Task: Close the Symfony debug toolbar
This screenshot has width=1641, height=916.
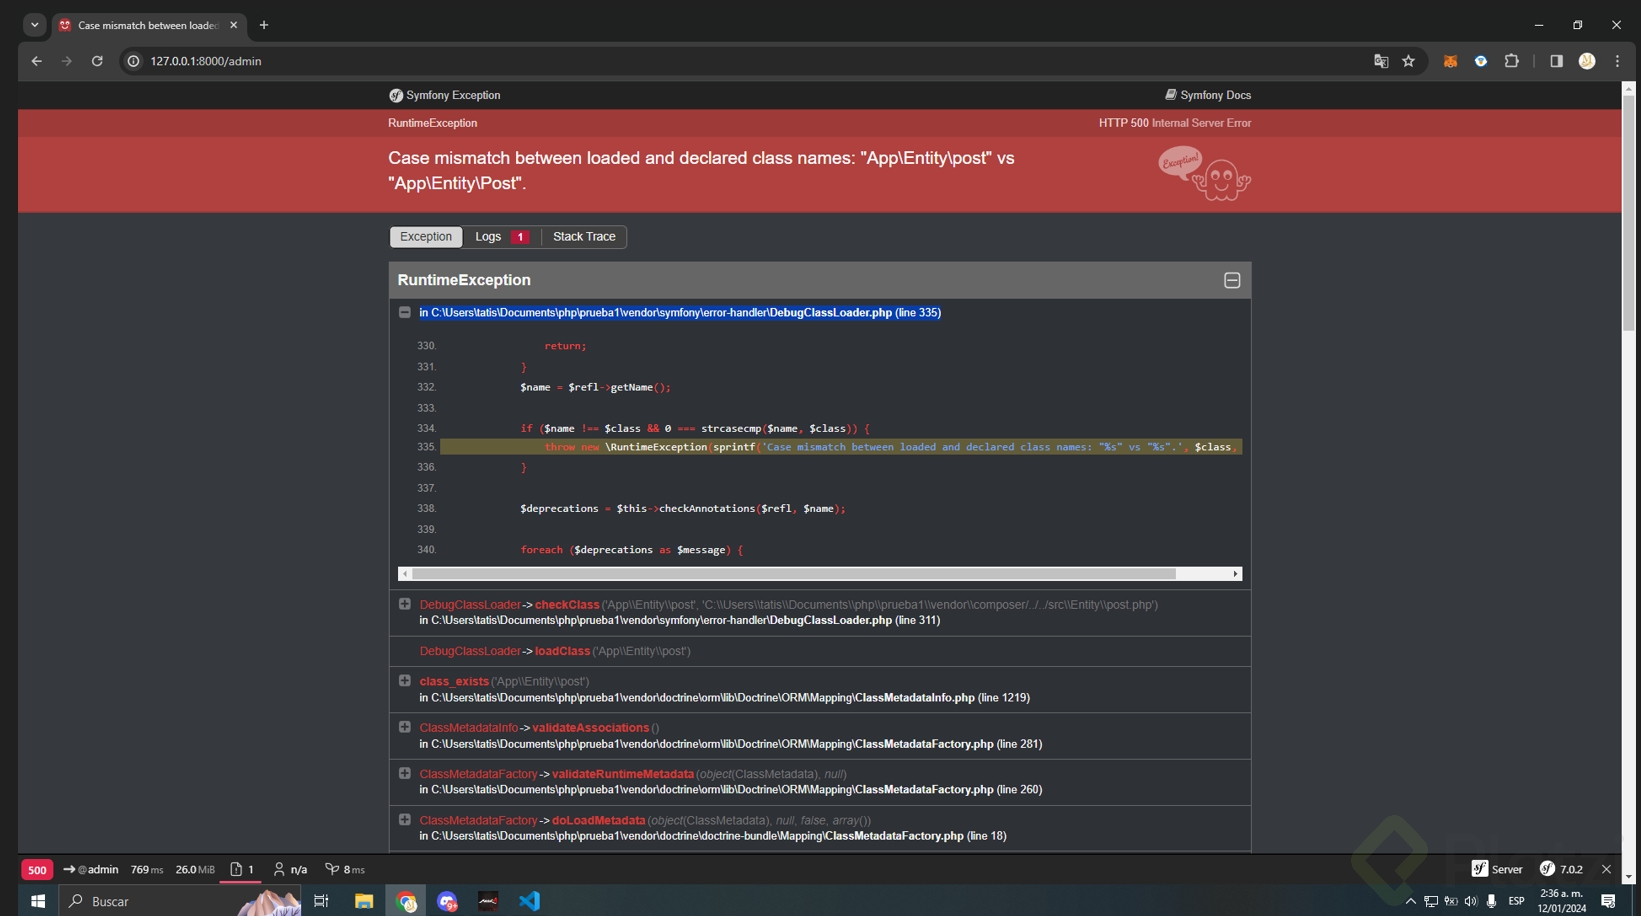Action: tap(1607, 870)
